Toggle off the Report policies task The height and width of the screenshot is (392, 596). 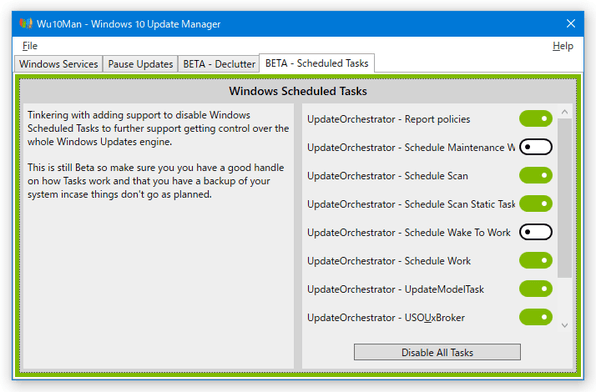(x=536, y=119)
